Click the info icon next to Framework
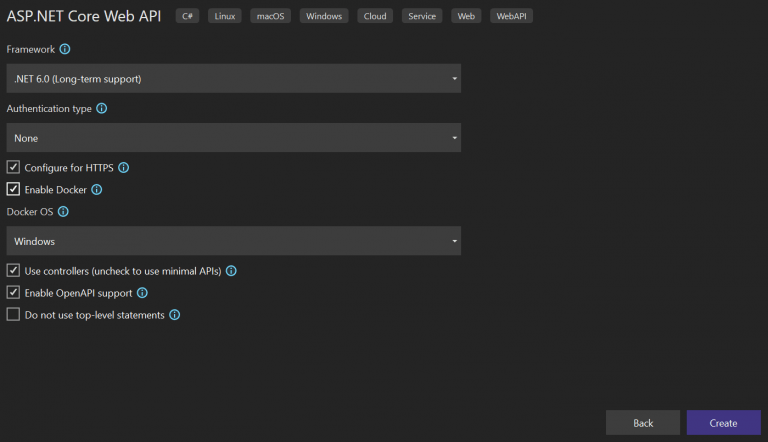The height and width of the screenshot is (442, 768). pos(65,49)
